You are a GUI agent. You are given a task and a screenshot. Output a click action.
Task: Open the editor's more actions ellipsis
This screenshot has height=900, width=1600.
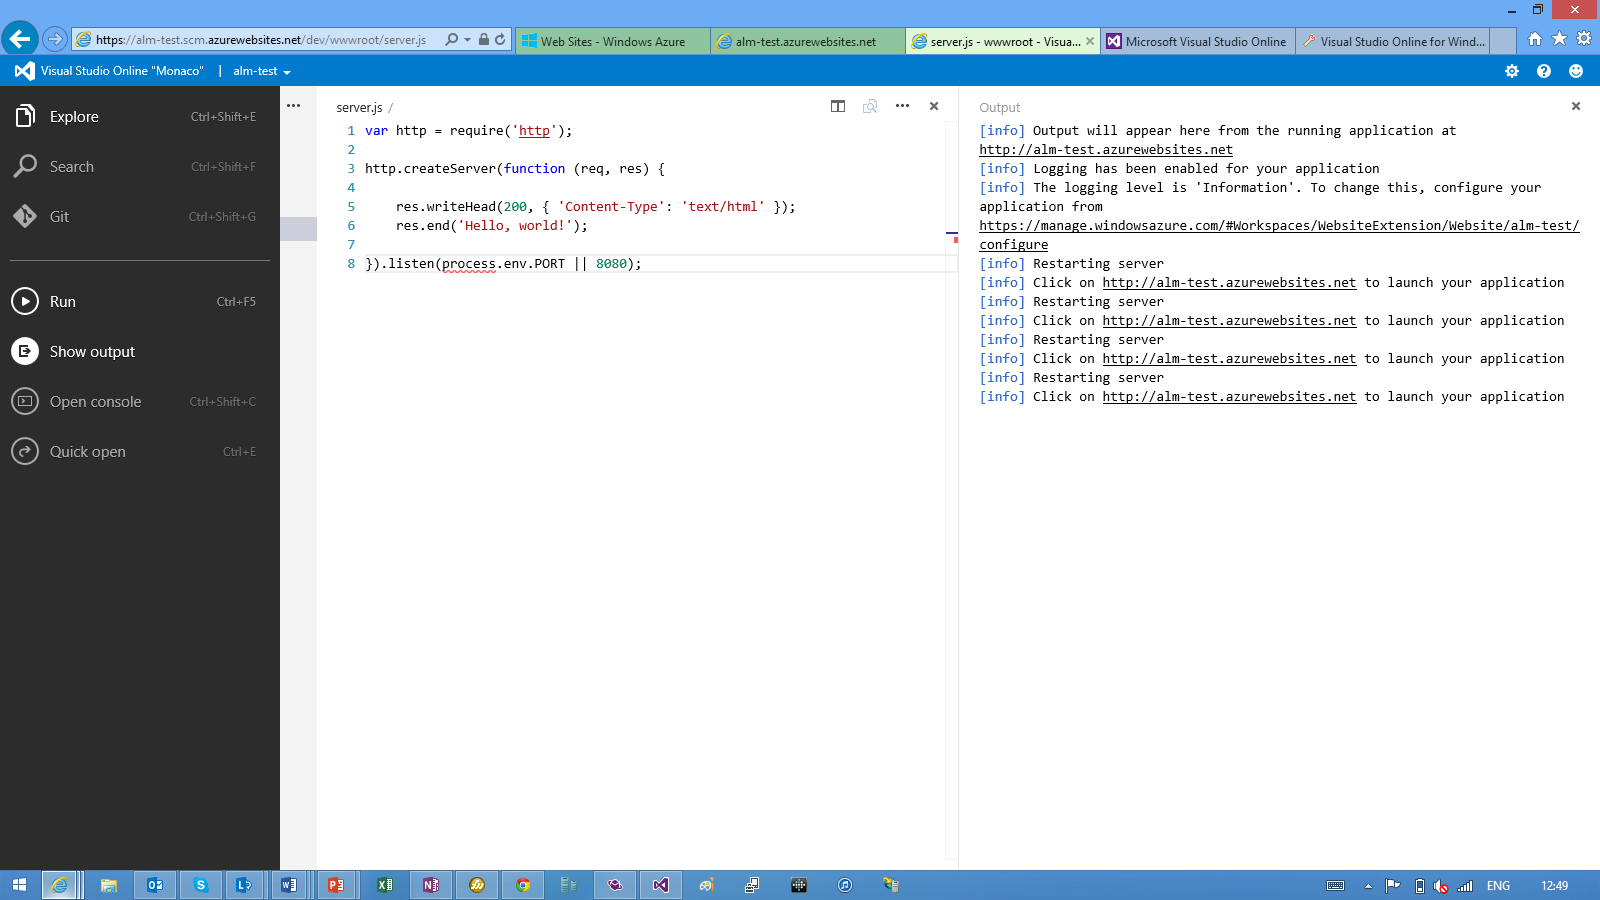click(x=902, y=106)
